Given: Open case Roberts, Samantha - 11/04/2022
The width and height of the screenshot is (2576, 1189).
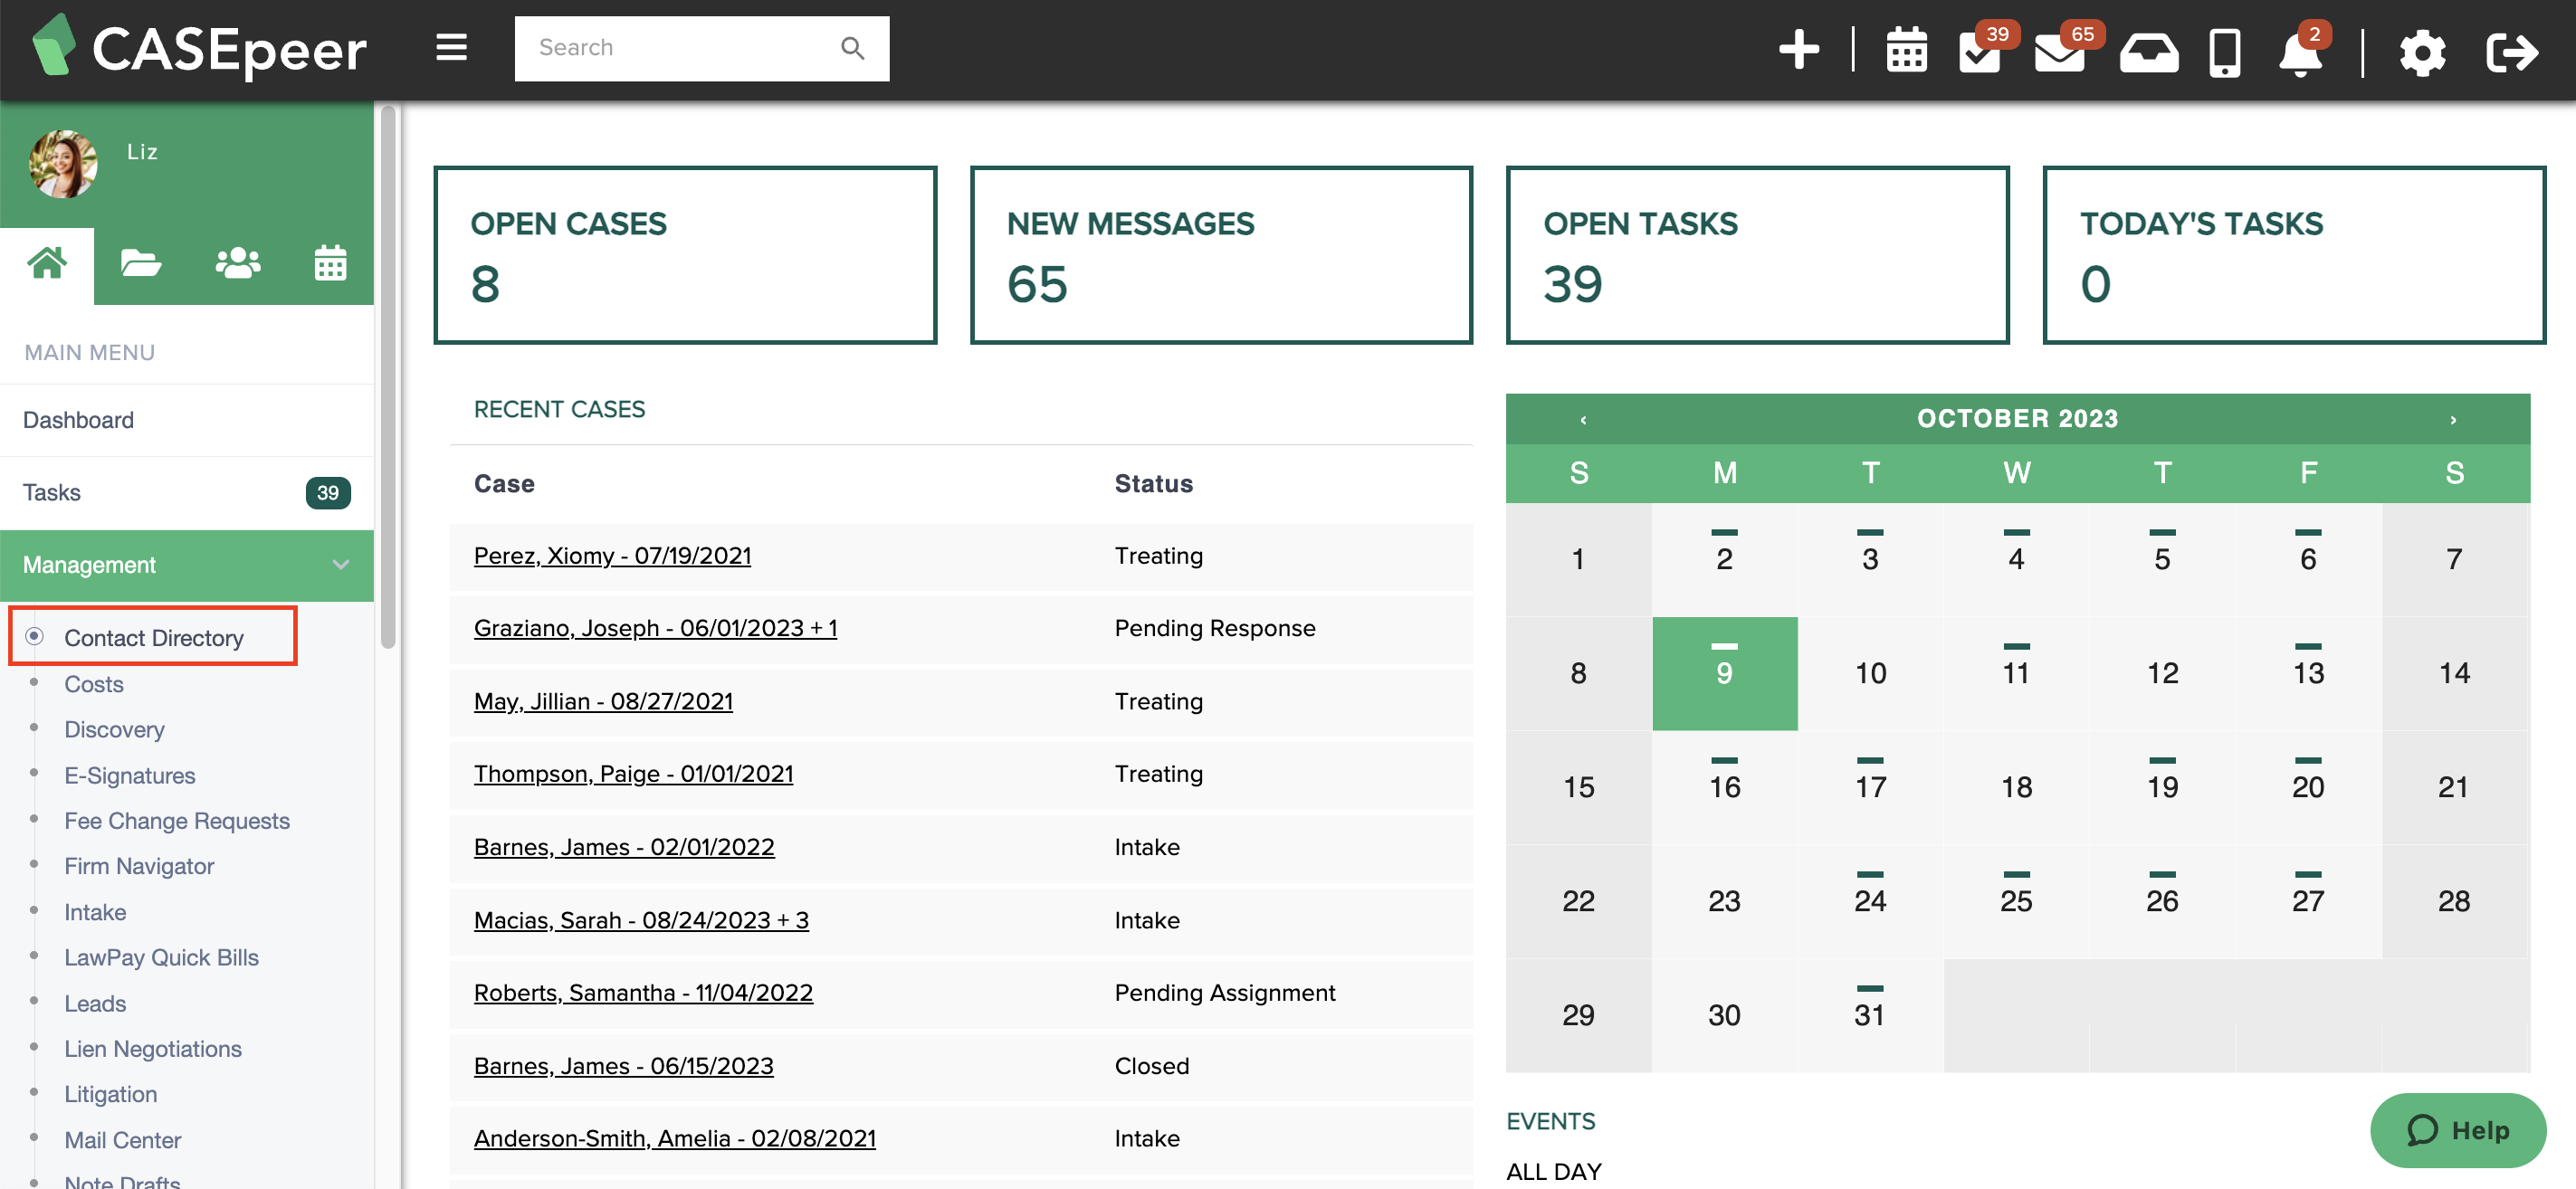Looking at the screenshot, I should [643, 992].
